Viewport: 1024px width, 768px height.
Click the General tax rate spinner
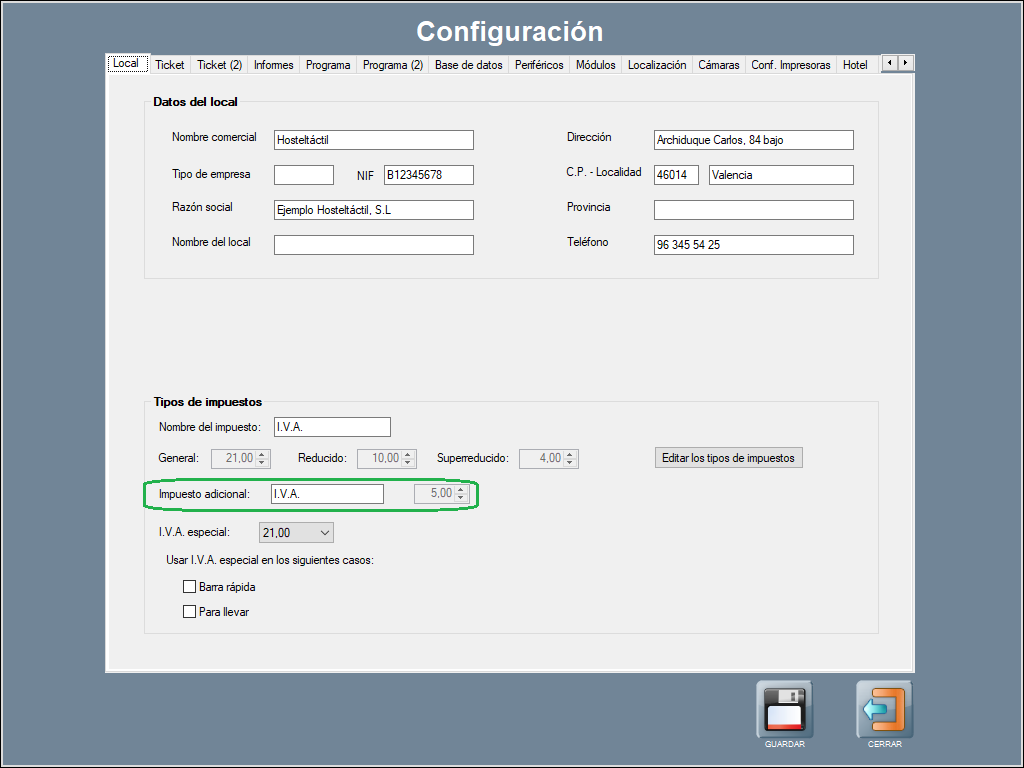tap(262, 459)
